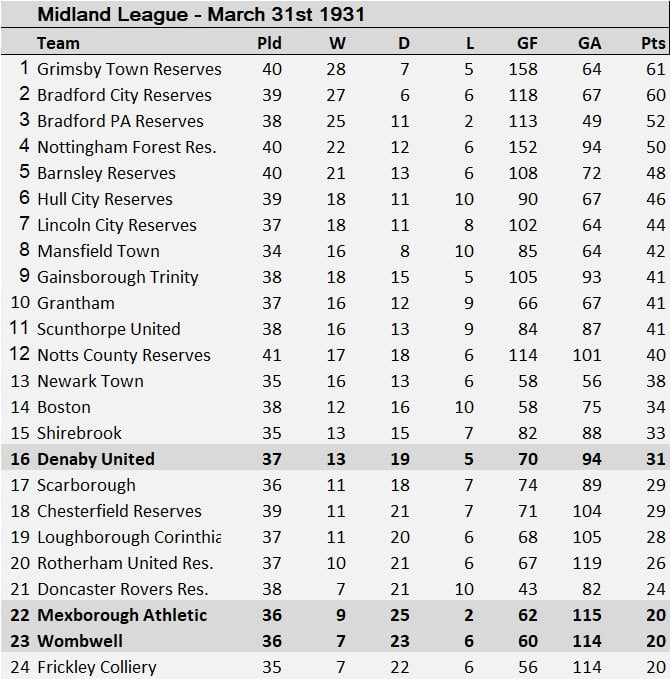The height and width of the screenshot is (679, 670).
Task: Select the Gainsborough Trinity cell
Action: pos(118,277)
